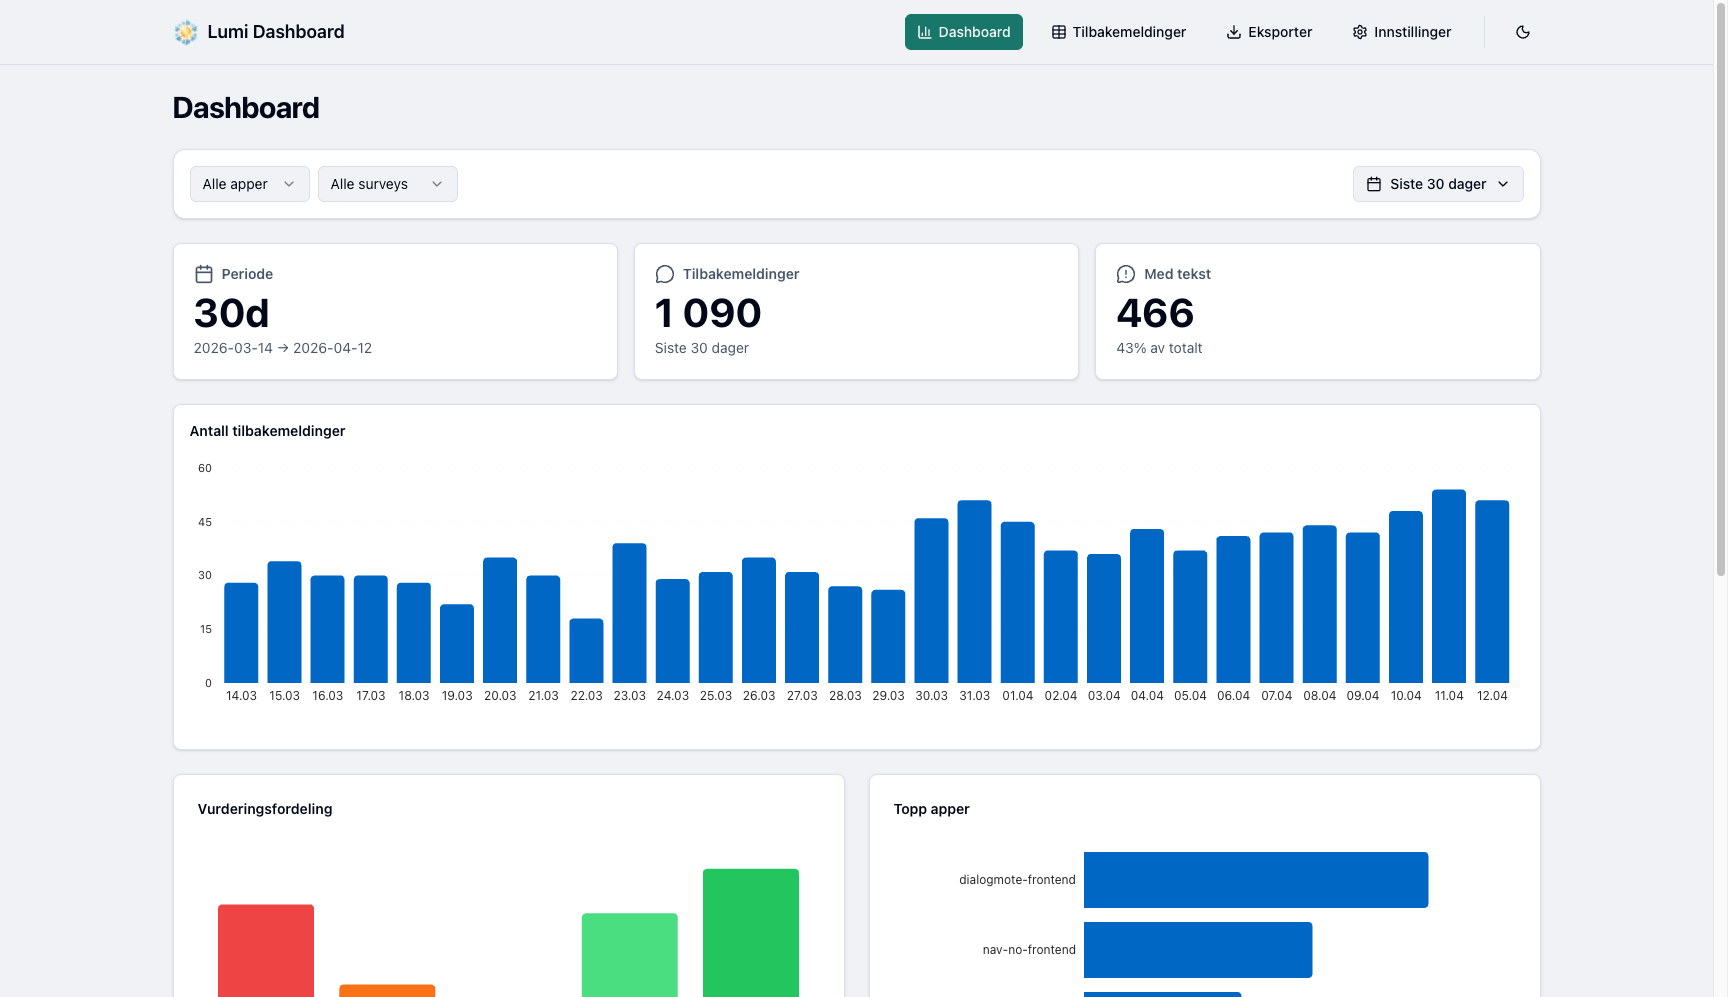Open settings via the gear icon
The height and width of the screenshot is (997, 1728).
pyautogui.click(x=1359, y=32)
